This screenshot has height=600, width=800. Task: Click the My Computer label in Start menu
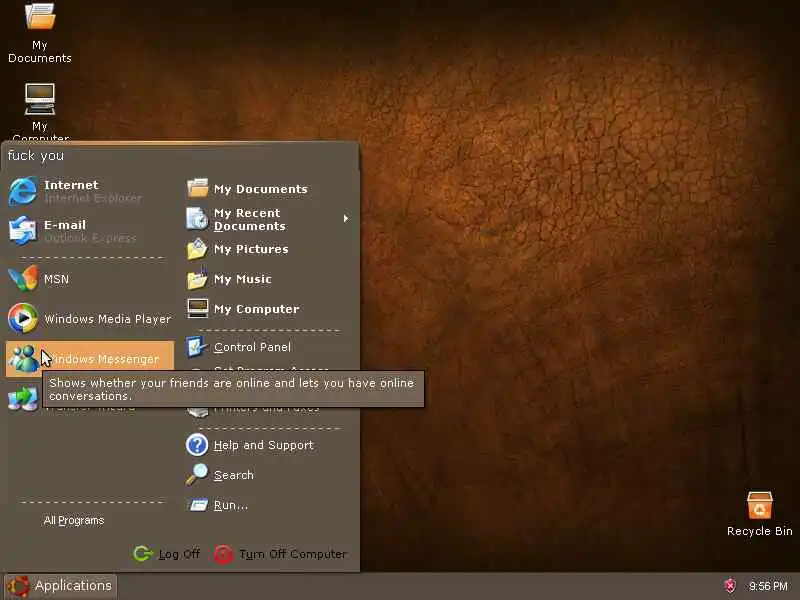pyautogui.click(x=257, y=309)
